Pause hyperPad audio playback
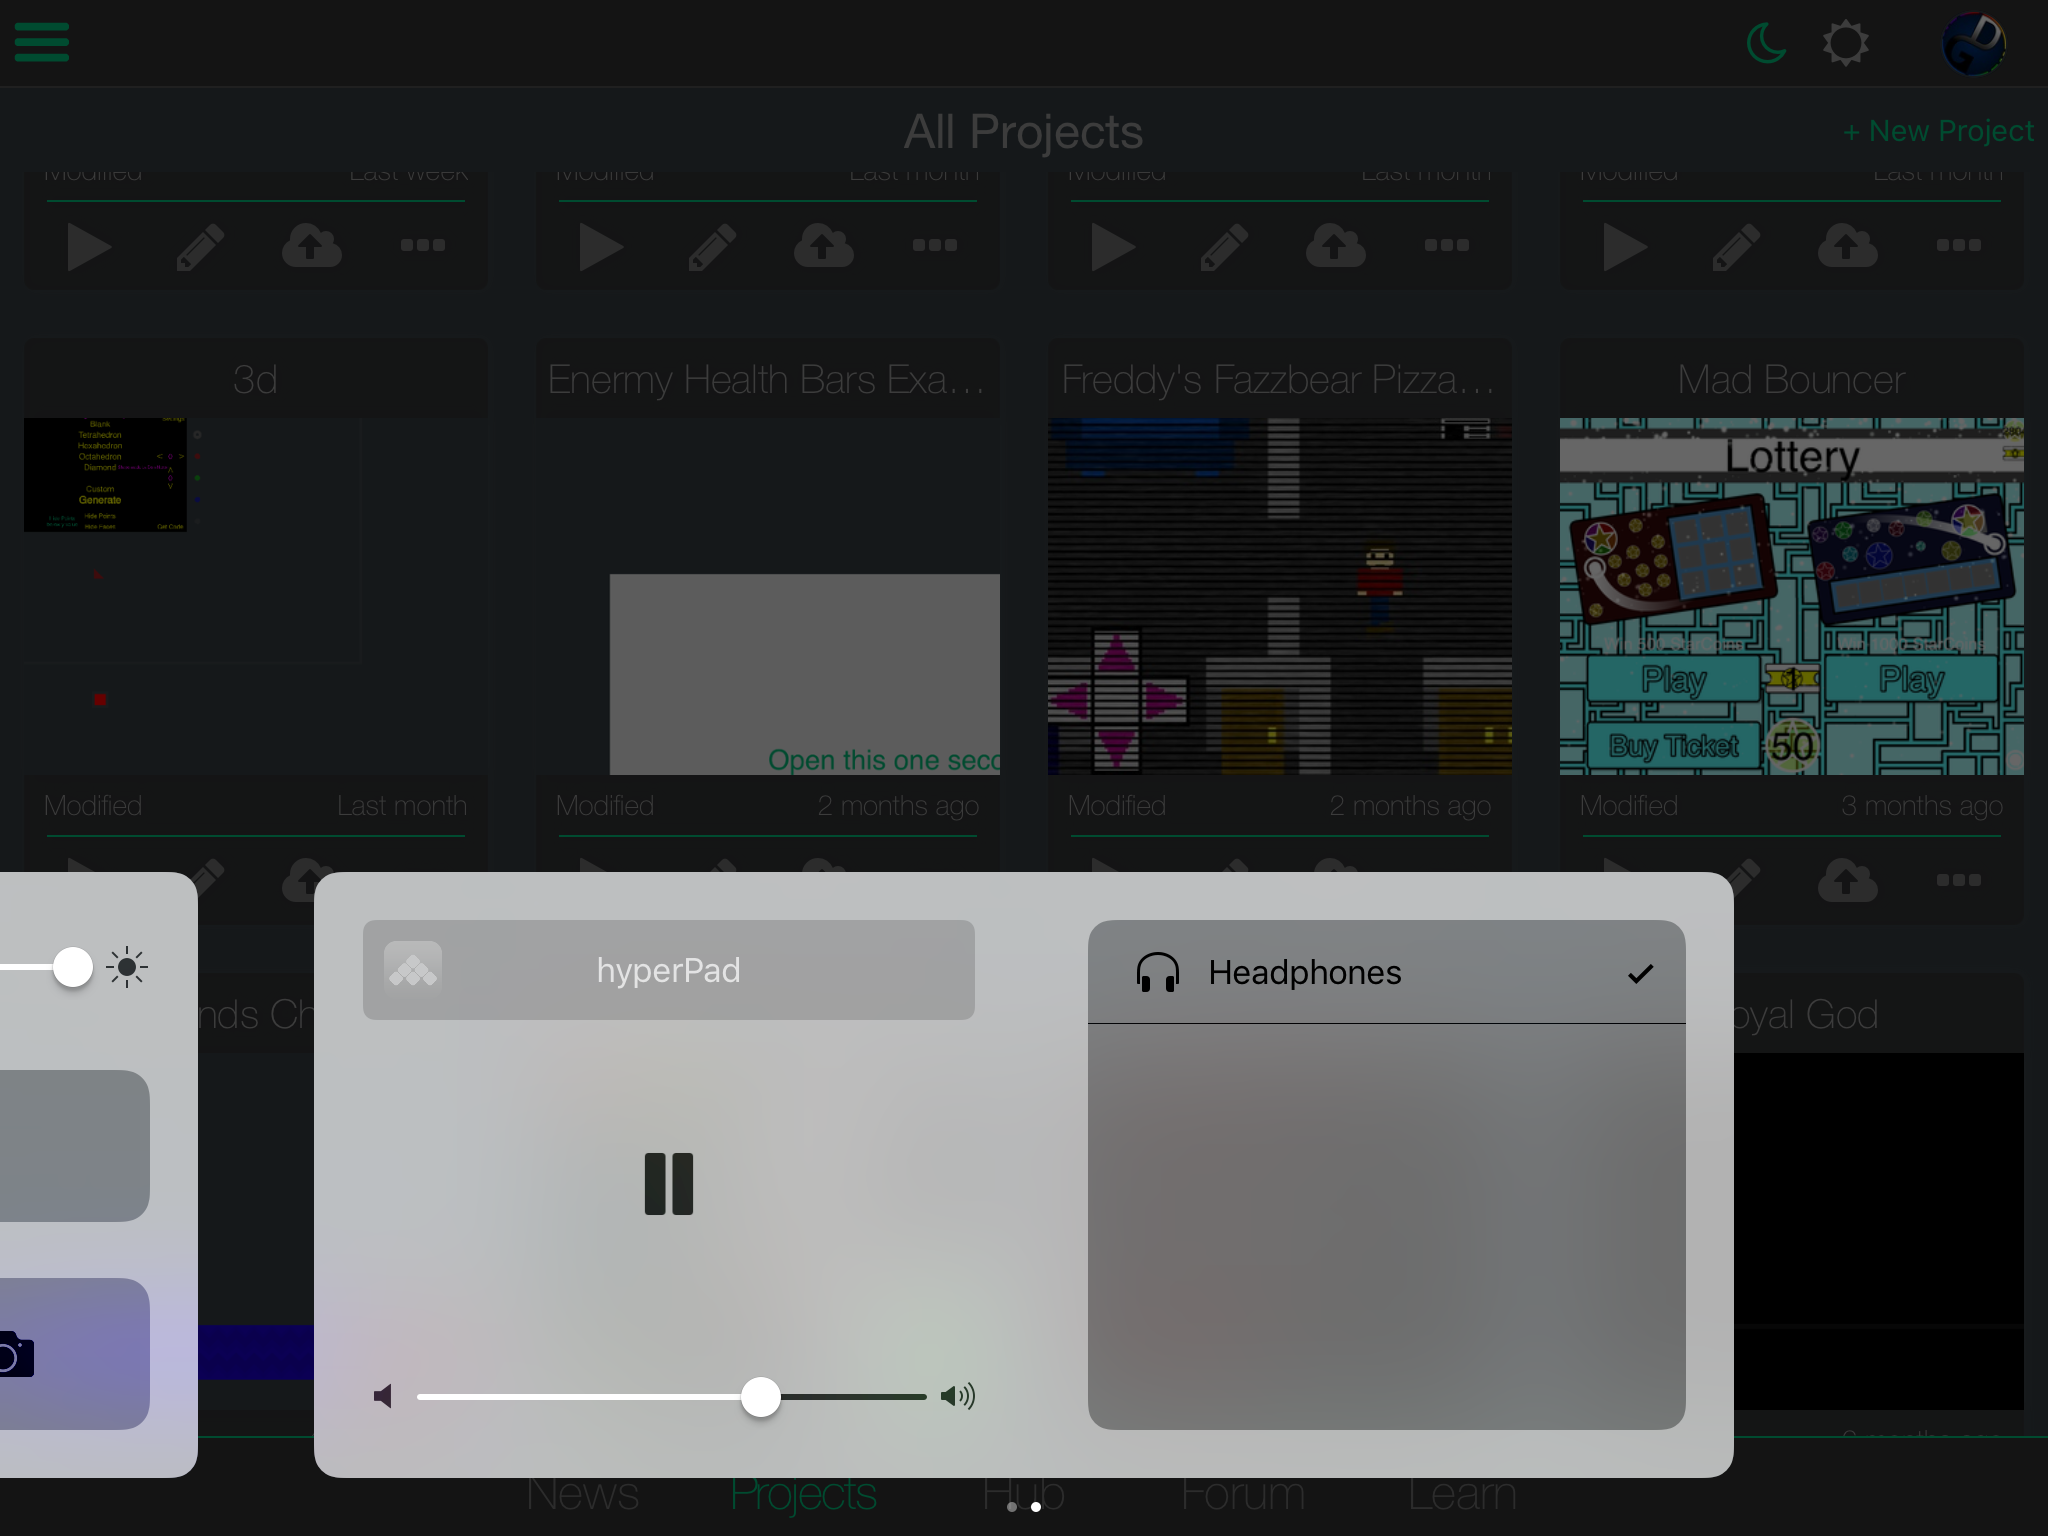2048x1536 pixels. [x=668, y=1184]
